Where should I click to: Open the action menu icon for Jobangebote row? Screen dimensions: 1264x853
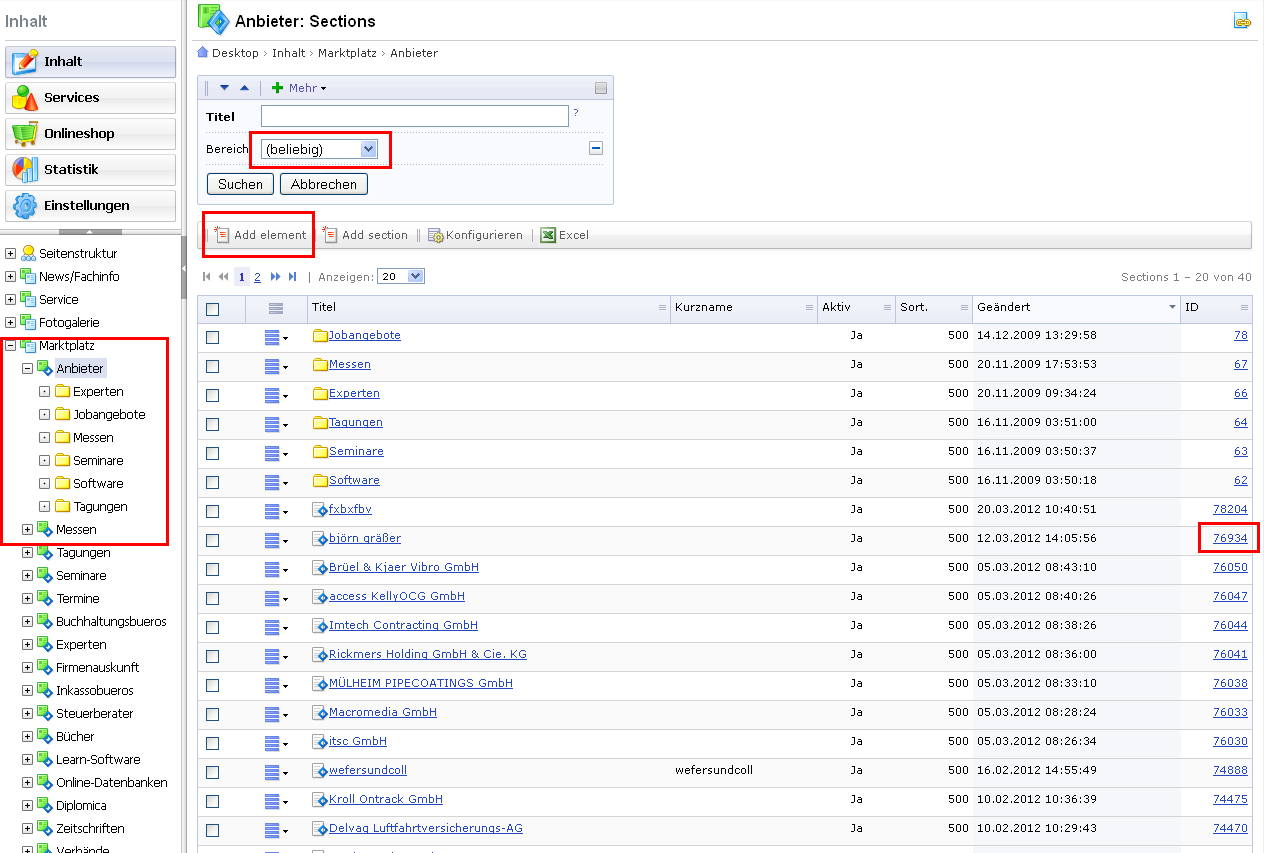(x=276, y=337)
